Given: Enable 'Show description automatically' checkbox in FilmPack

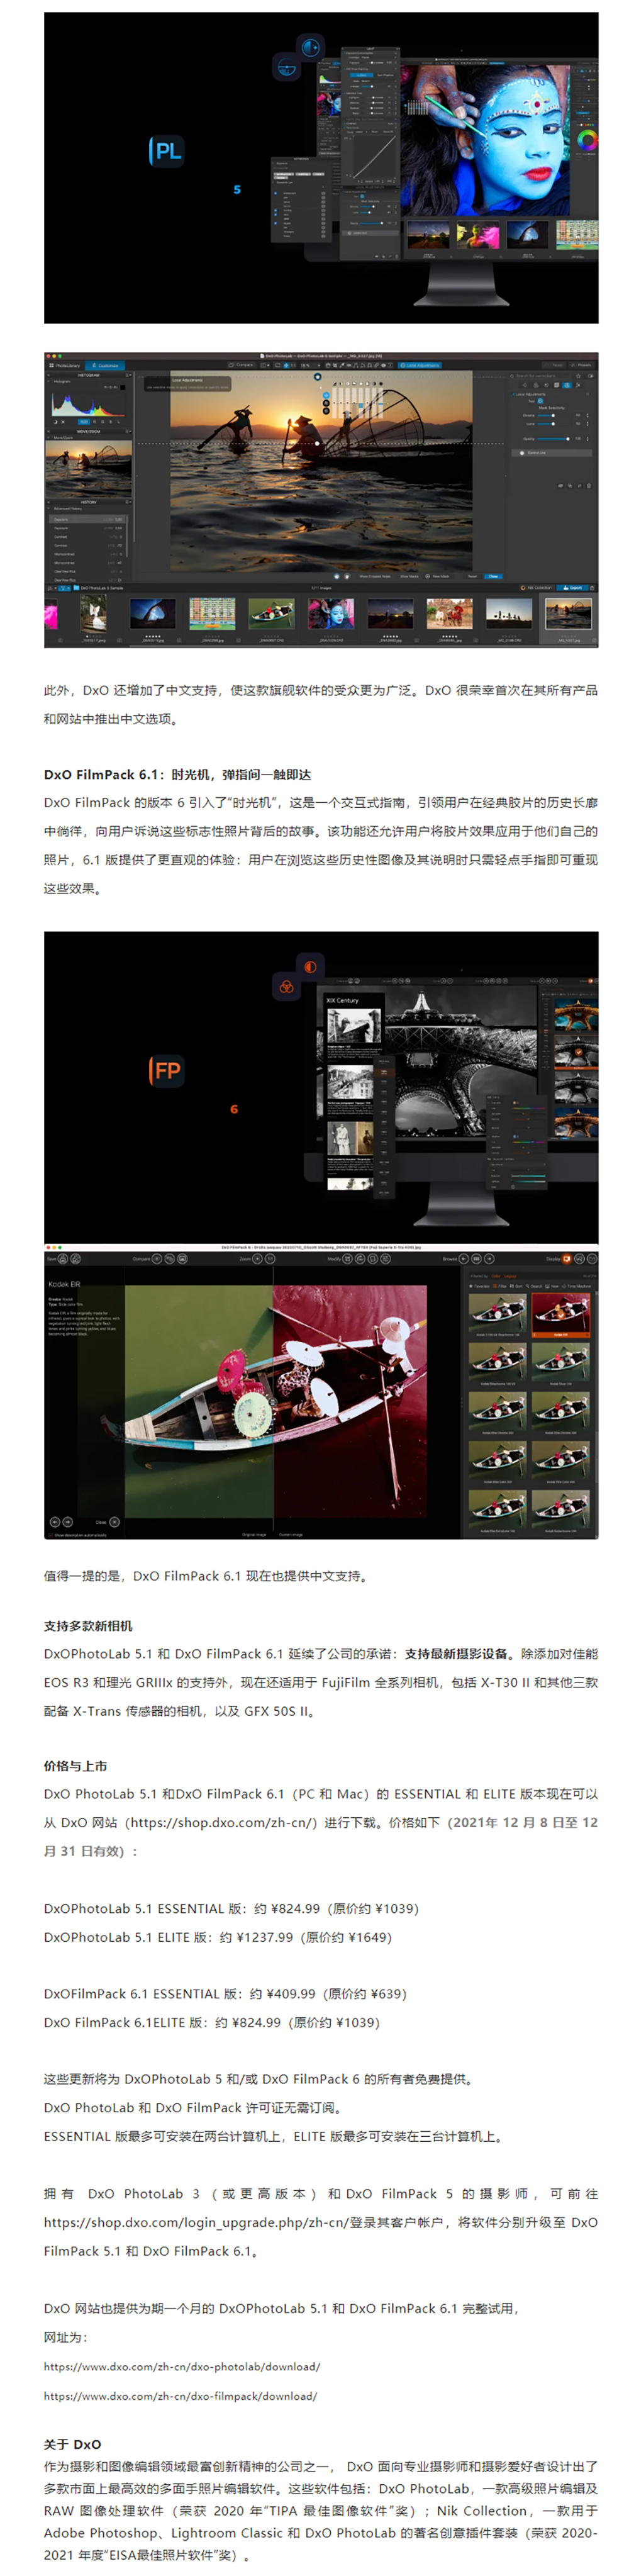Looking at the screenshot, I should (50, 1534).
